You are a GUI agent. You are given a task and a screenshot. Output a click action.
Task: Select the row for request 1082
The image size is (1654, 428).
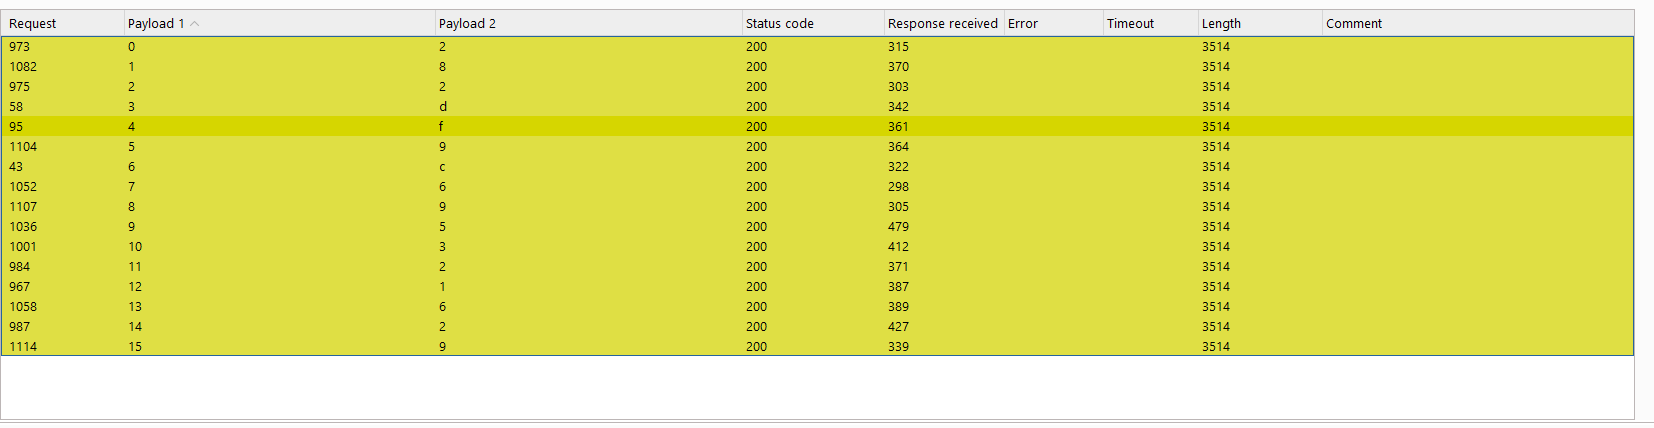pos(23,67)
